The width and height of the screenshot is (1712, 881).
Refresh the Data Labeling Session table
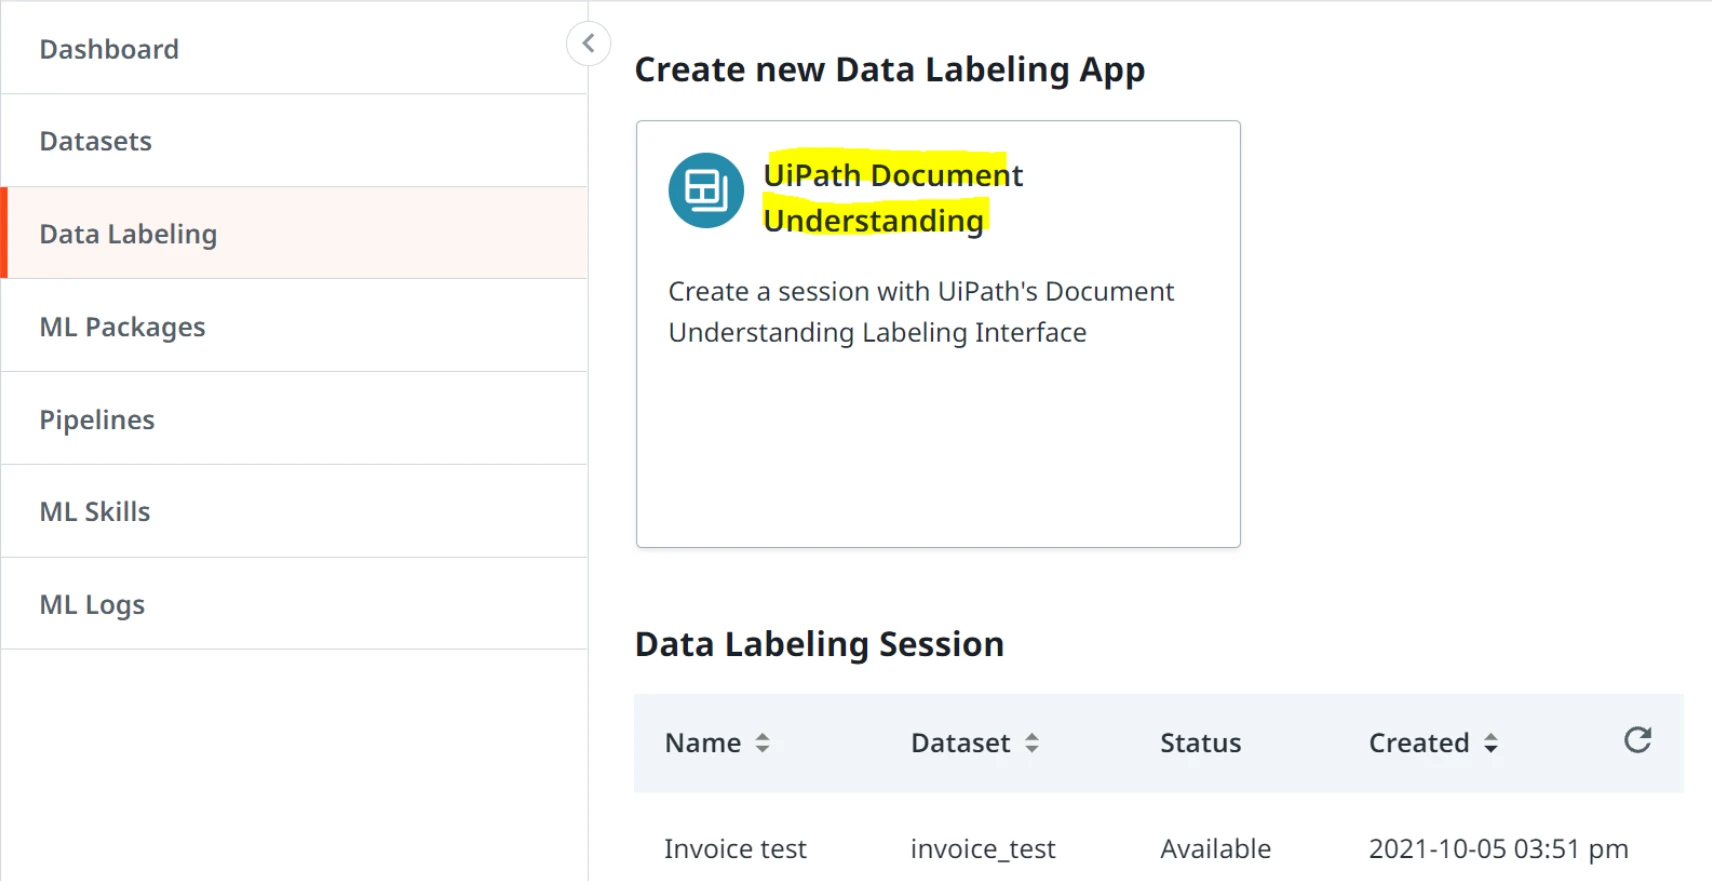[x=1637, y=740]
